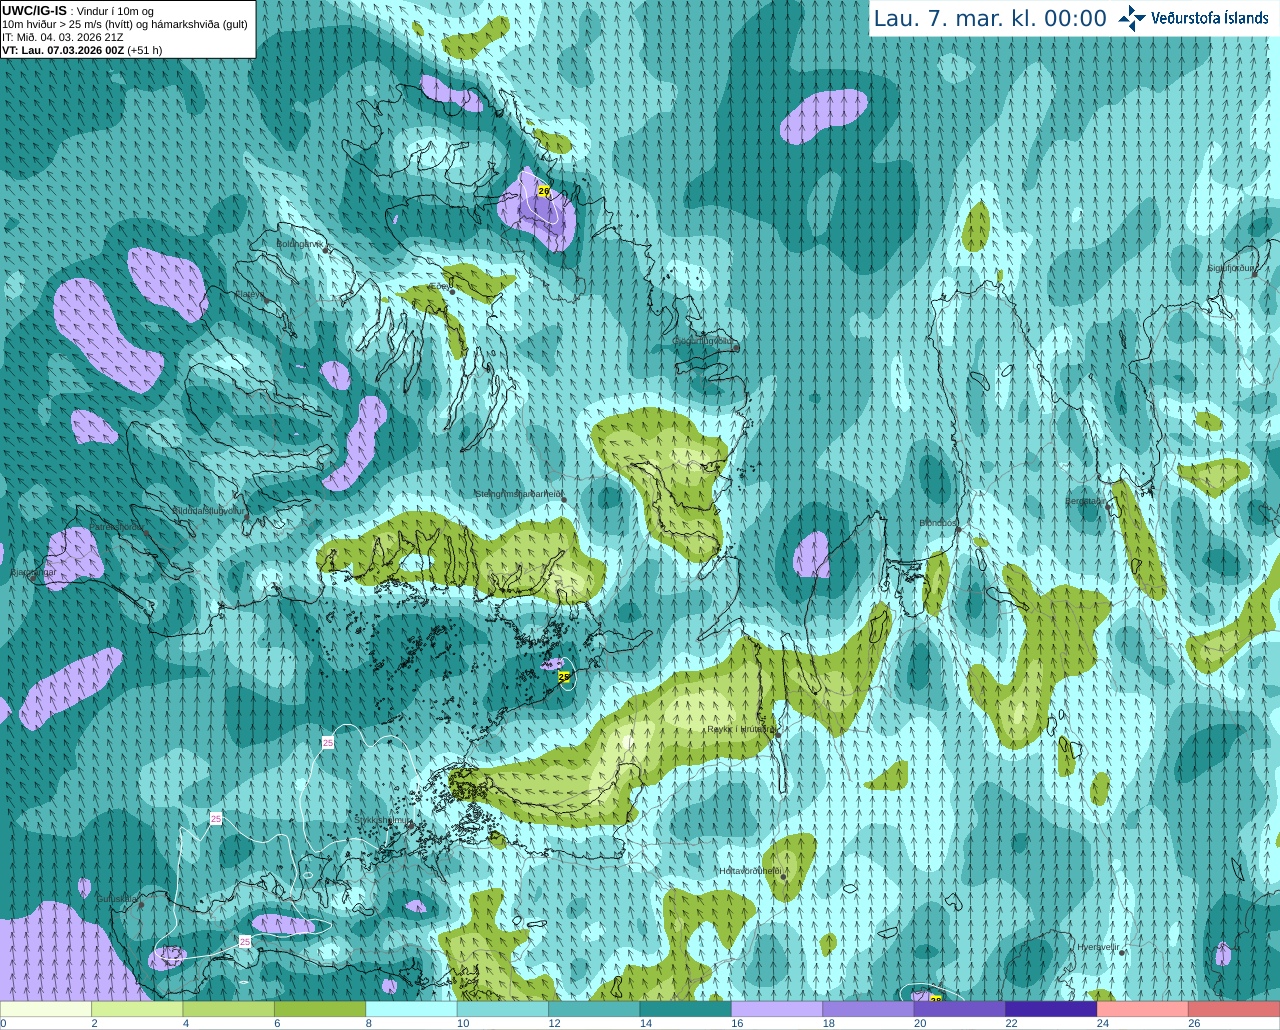Image resolution: width=1280 pixels, height=1030 pixels.
Task: Click the Veðurstofa Íslands logo icon
Action: click(1132, 18)
